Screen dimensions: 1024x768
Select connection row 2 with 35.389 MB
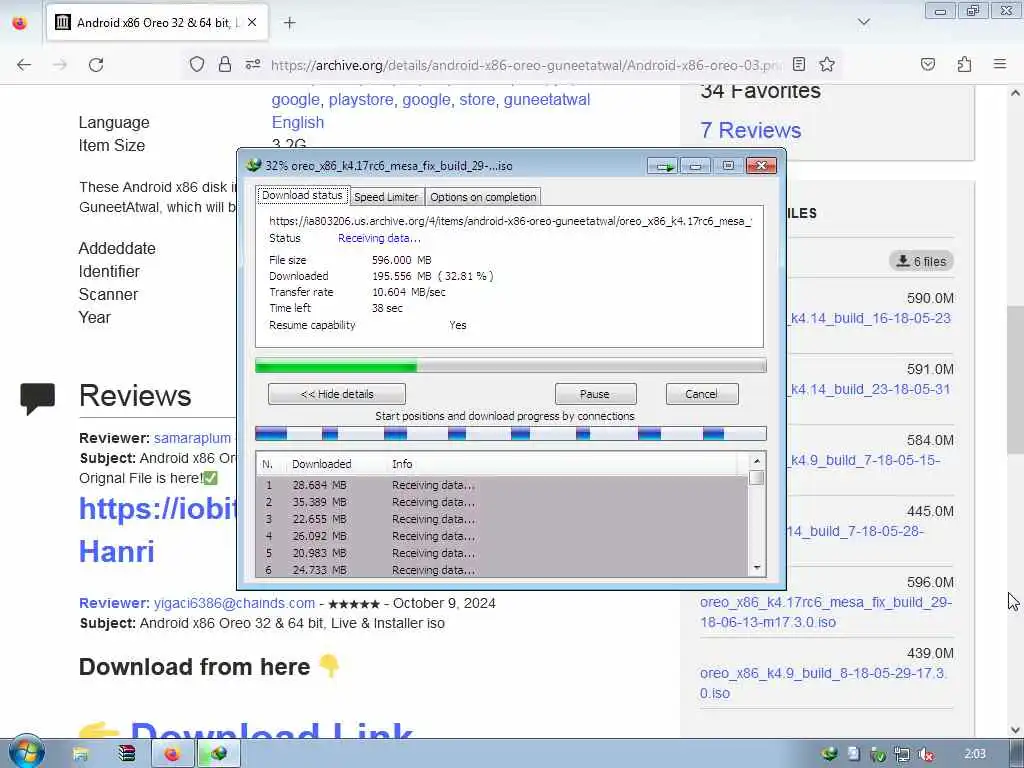point(502,502)
